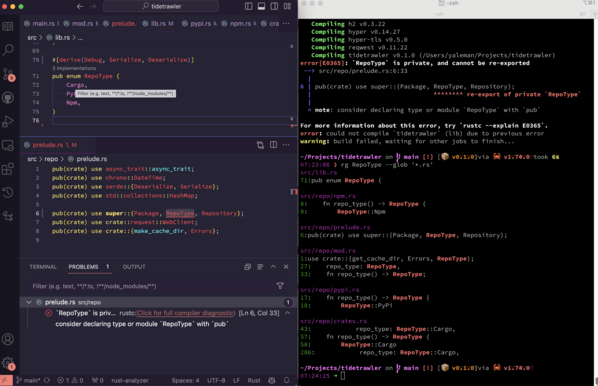The height and width of the screenshot is (386, 598).
Task: Close the bottom panel
Action: [286, 267]
